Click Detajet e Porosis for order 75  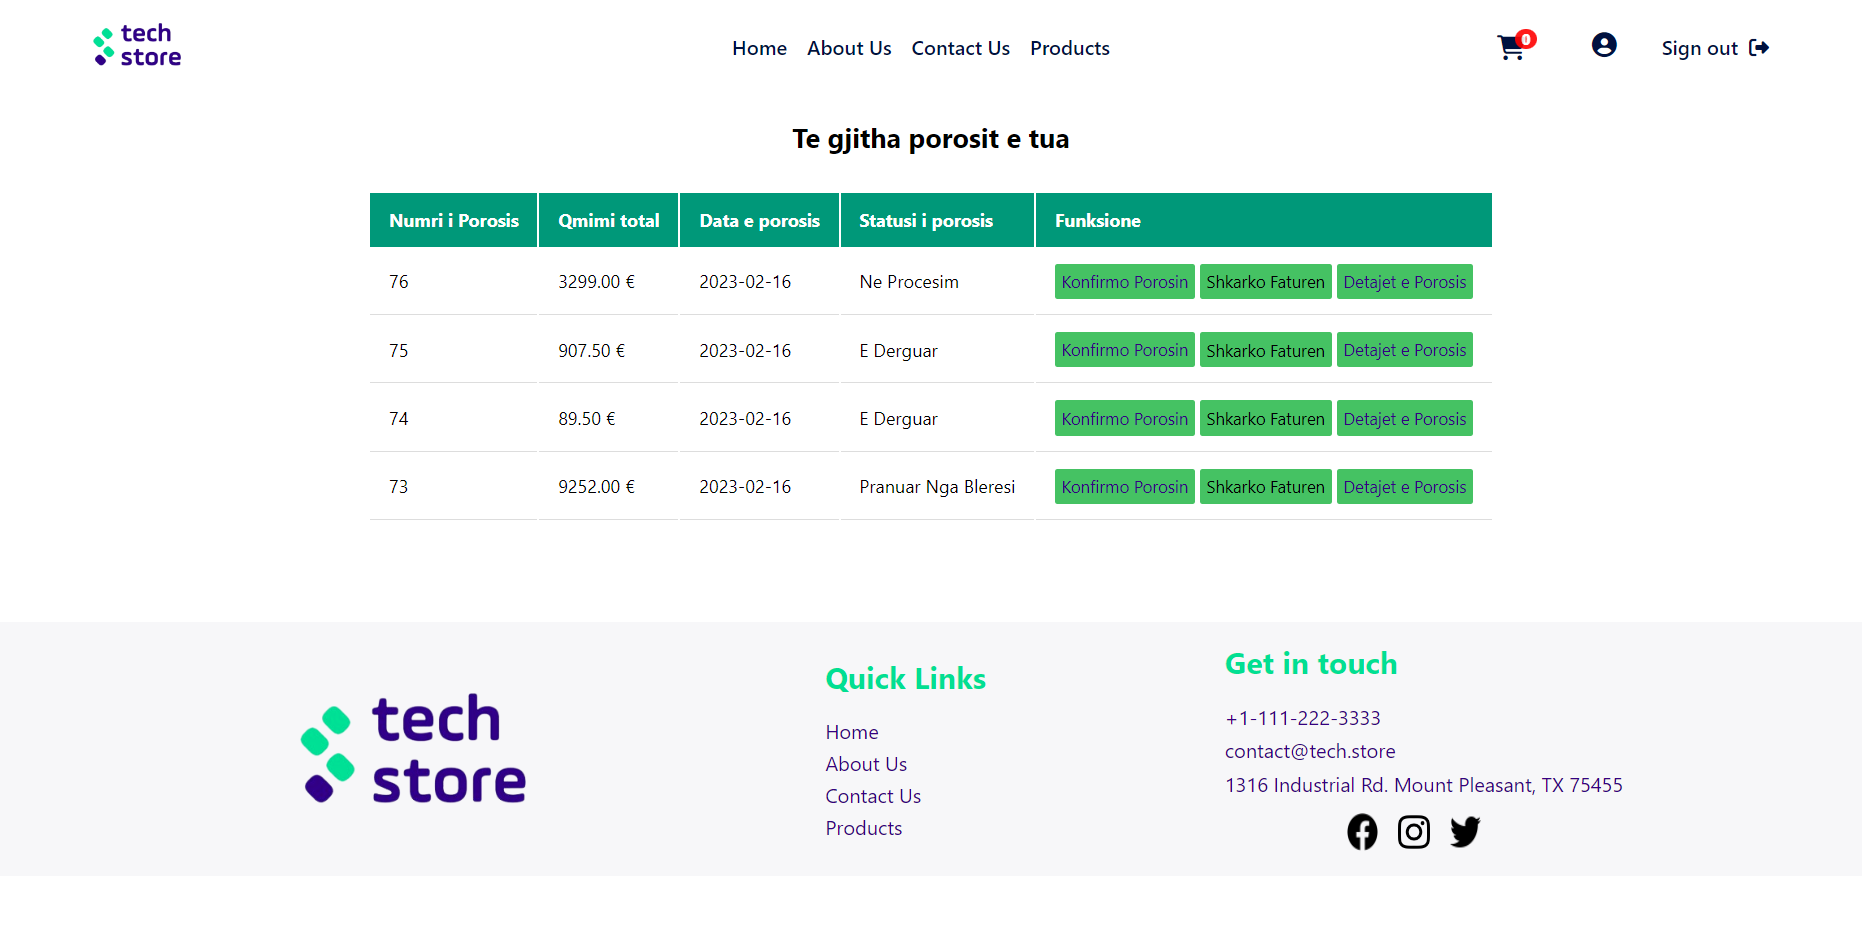(x=1404, y=350)
